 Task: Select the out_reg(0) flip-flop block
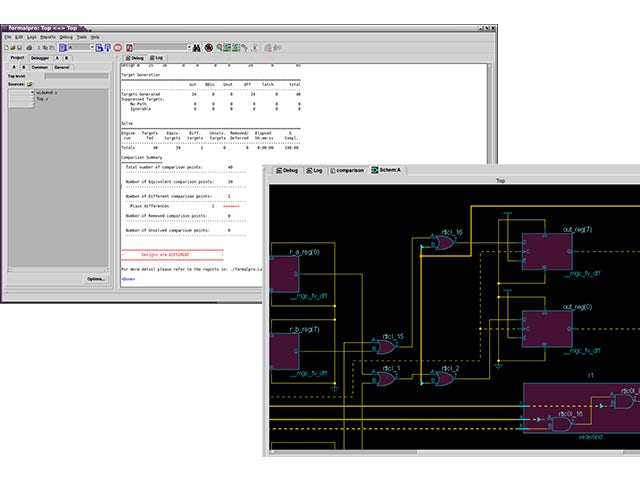pyautogui.click(x=547, y=329)
